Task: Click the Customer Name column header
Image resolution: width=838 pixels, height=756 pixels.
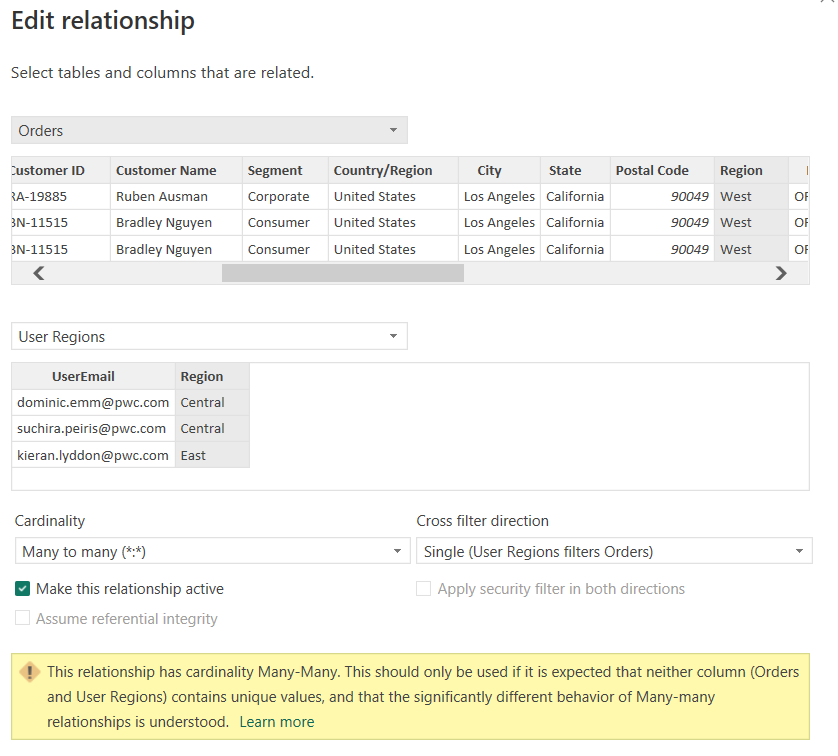Action: 166,170
